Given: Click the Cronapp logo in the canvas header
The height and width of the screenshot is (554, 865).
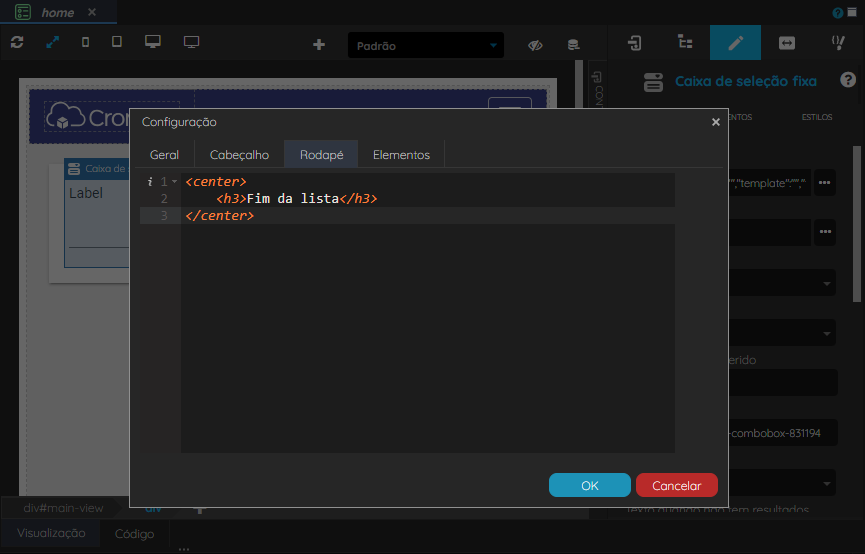Looking at the screenshot, I should pyautogui.click(x=87, y=116).
